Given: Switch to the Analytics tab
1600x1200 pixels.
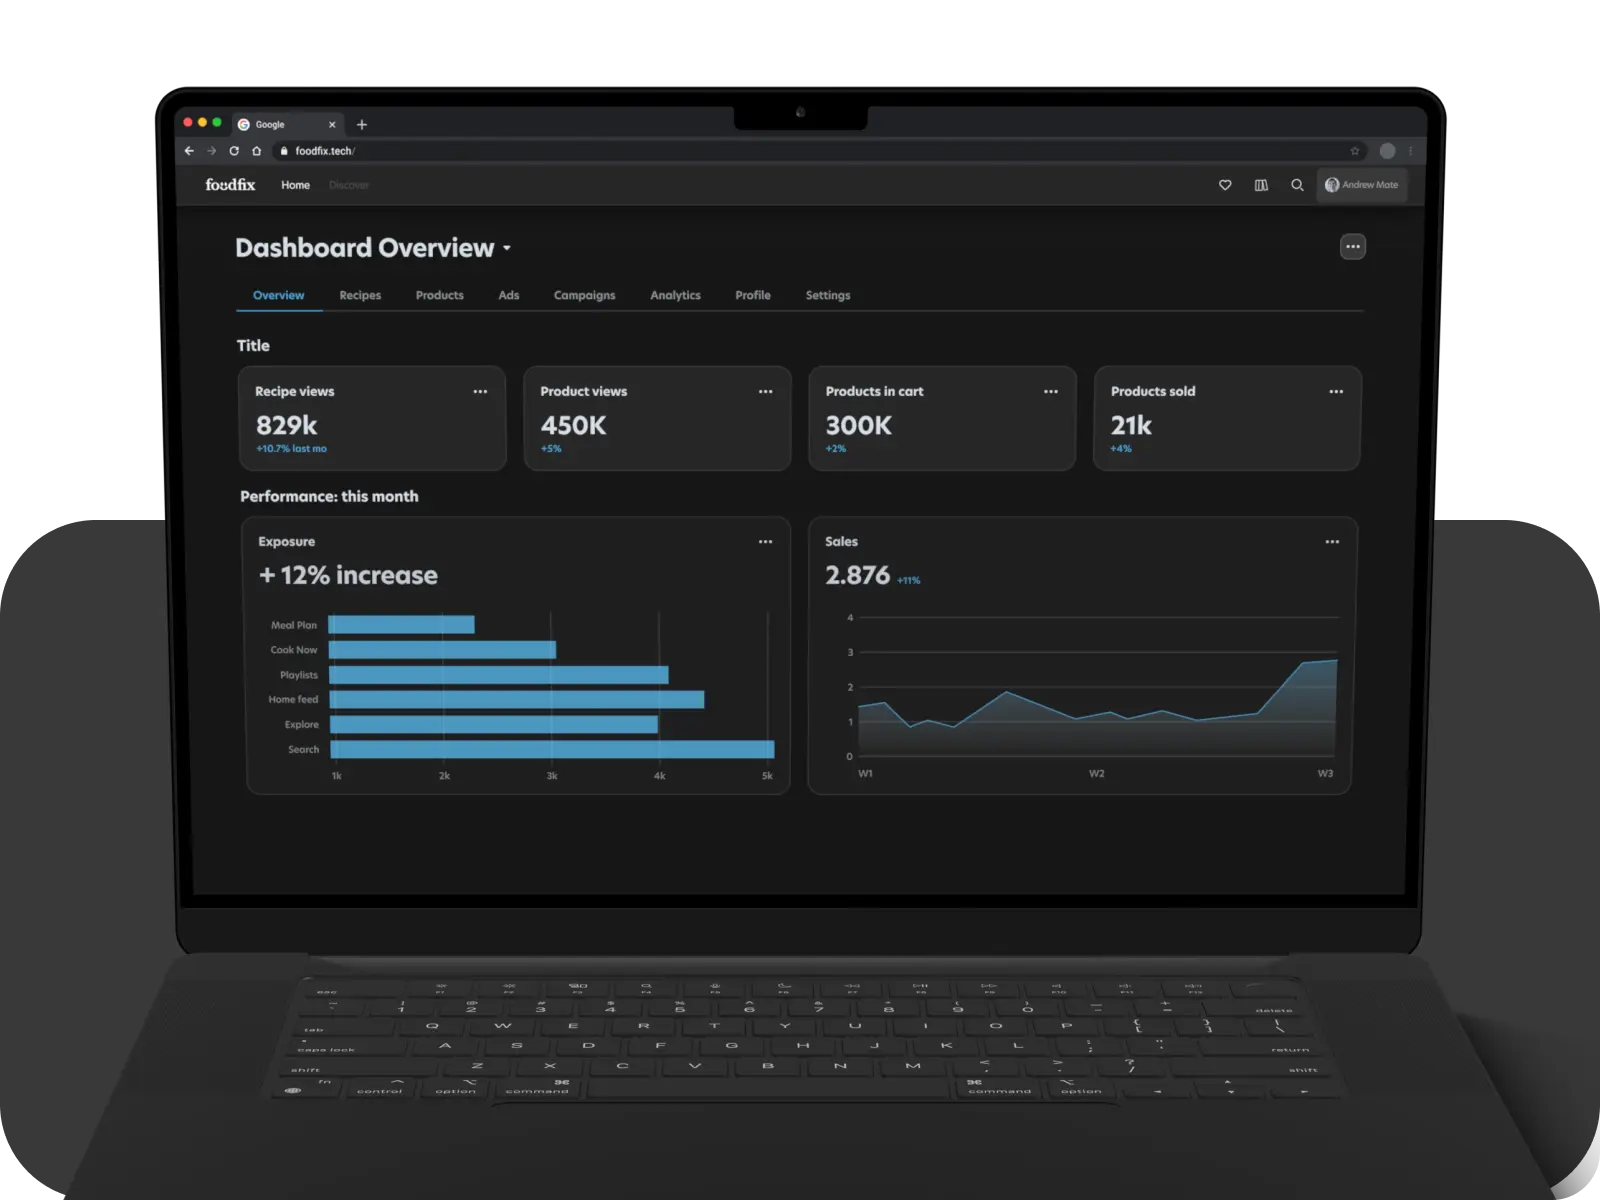Looking at the screenshot, I should [675, 295].
